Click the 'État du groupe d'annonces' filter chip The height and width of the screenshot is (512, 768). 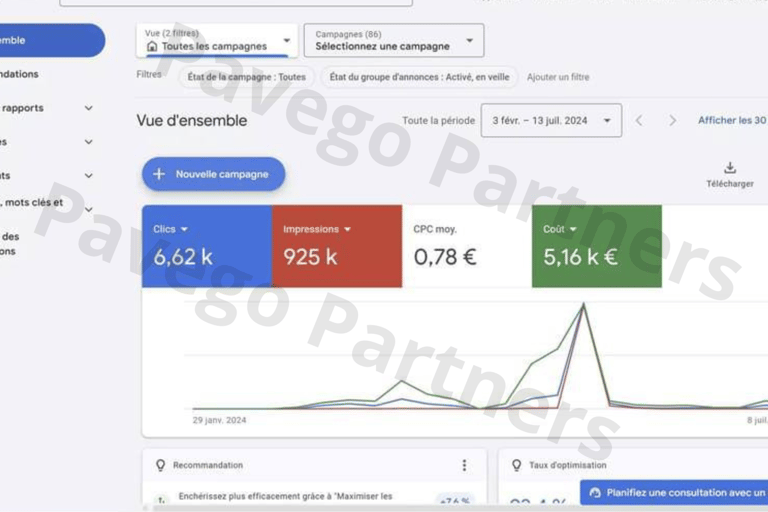click(419, 77)
